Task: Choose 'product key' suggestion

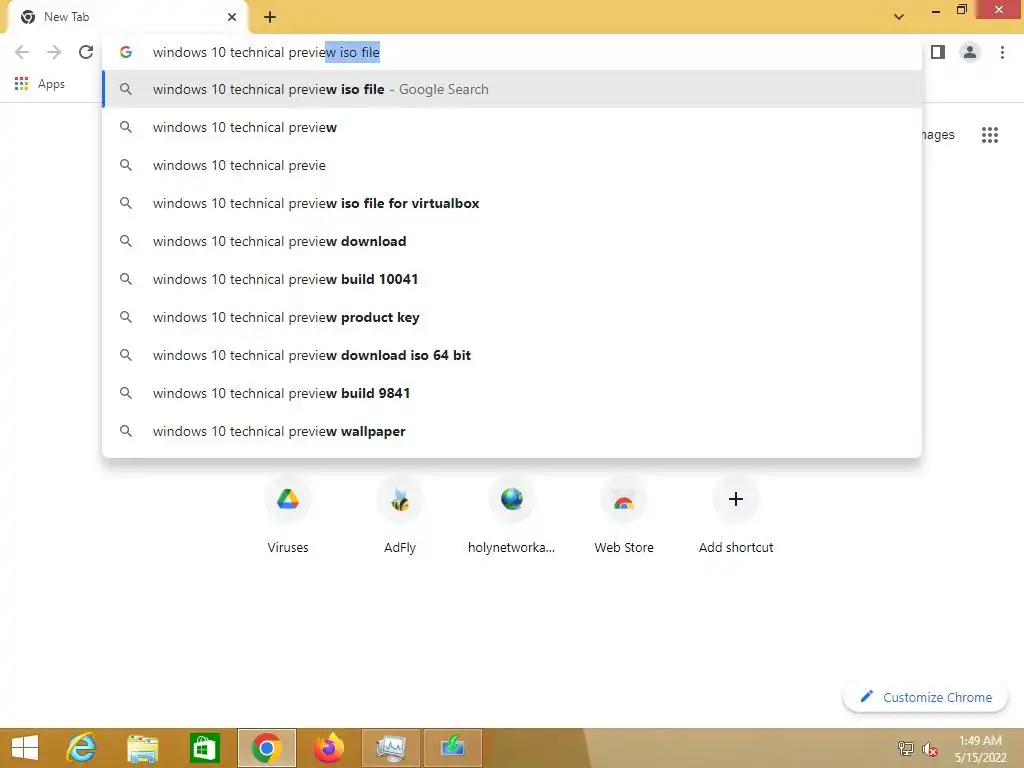Action: 512,317
